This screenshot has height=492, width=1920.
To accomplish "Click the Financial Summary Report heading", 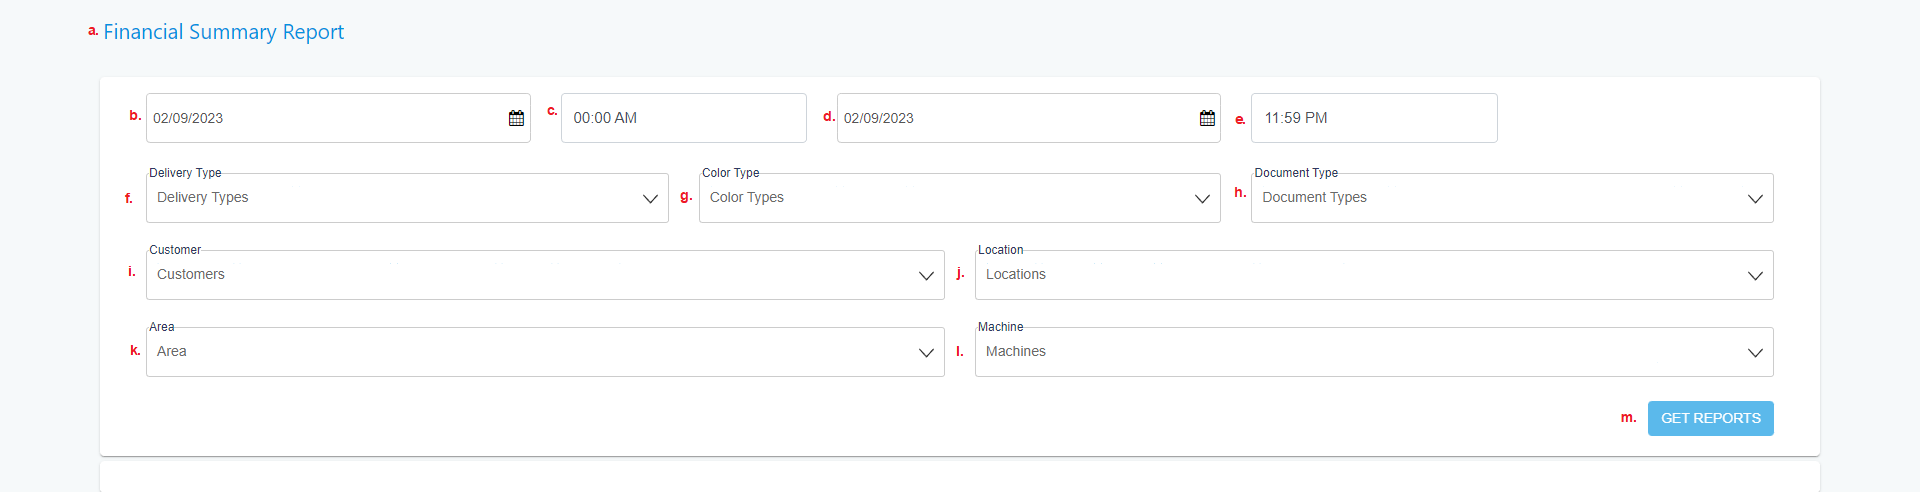I will point(223,32).
